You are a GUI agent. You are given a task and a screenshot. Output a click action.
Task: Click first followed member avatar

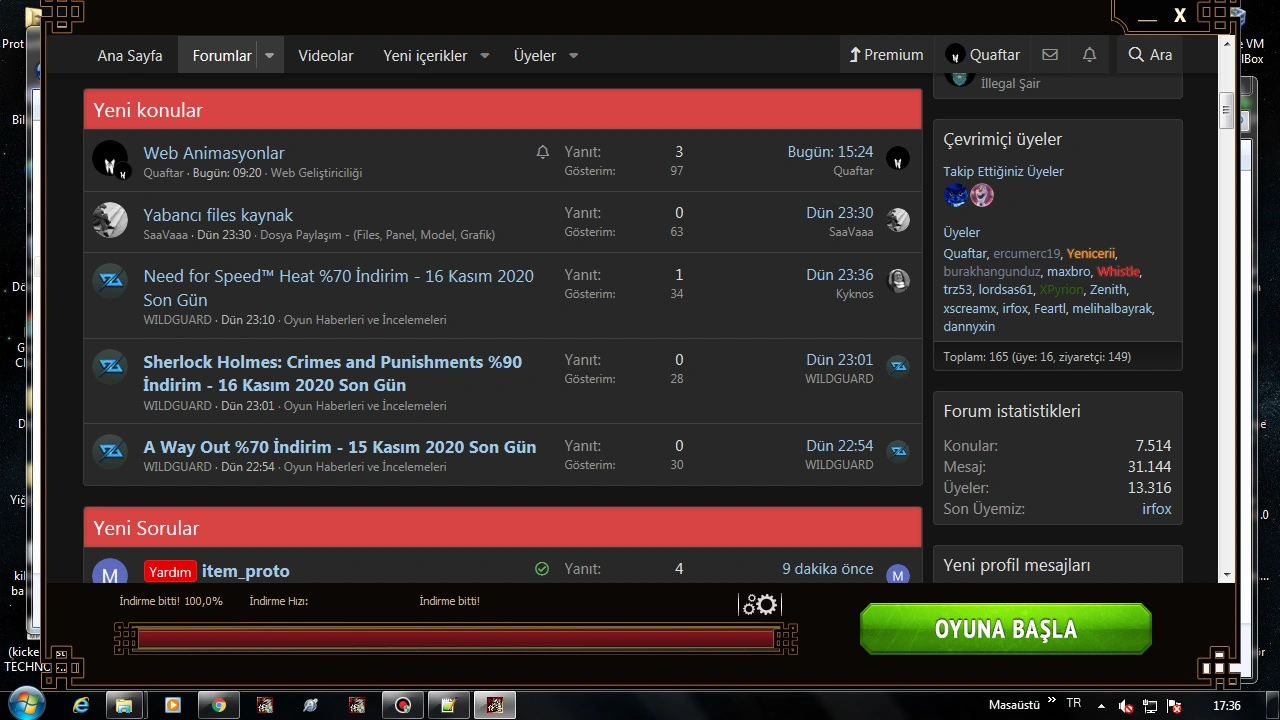coord(956,195)
